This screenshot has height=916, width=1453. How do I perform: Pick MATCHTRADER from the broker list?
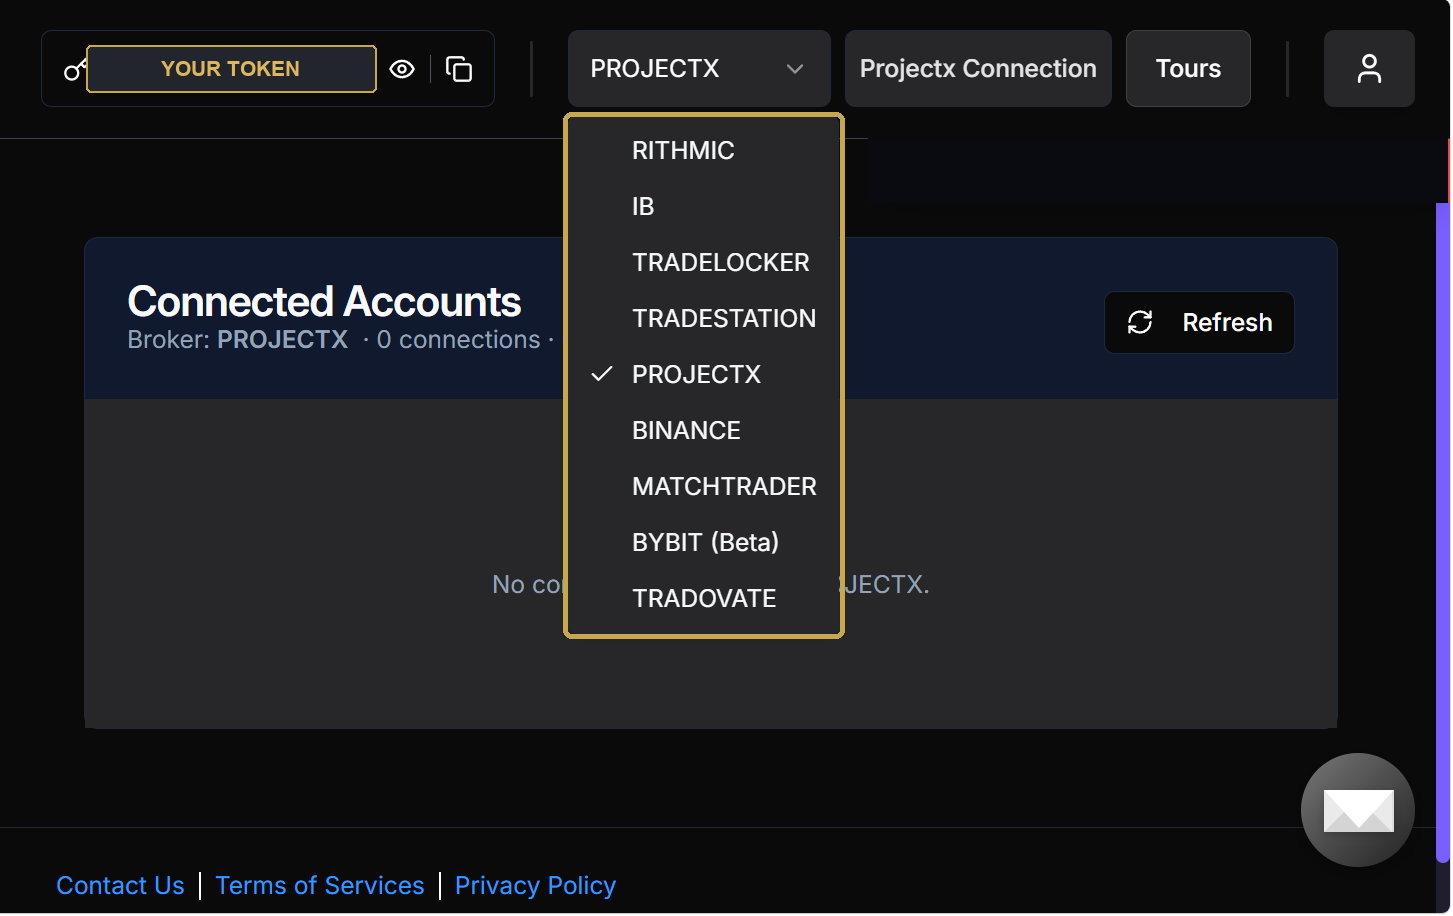[x=704, y=486]
